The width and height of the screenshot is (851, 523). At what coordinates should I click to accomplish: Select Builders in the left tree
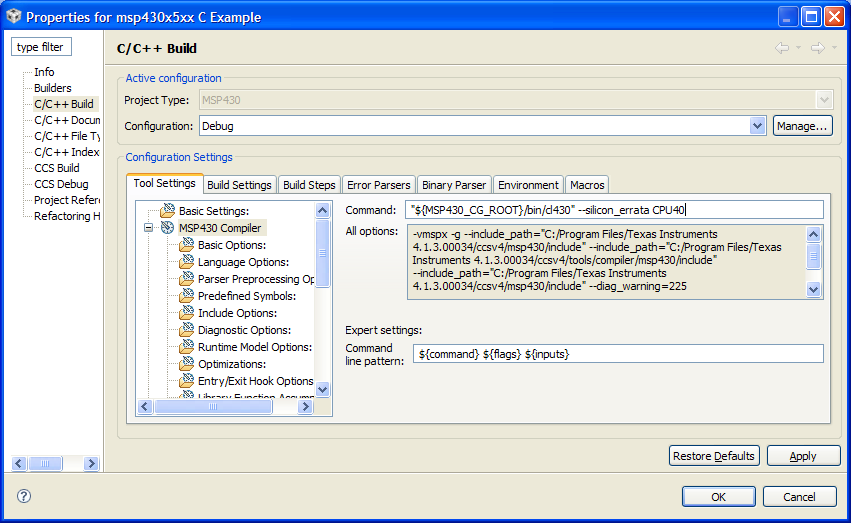53,88
